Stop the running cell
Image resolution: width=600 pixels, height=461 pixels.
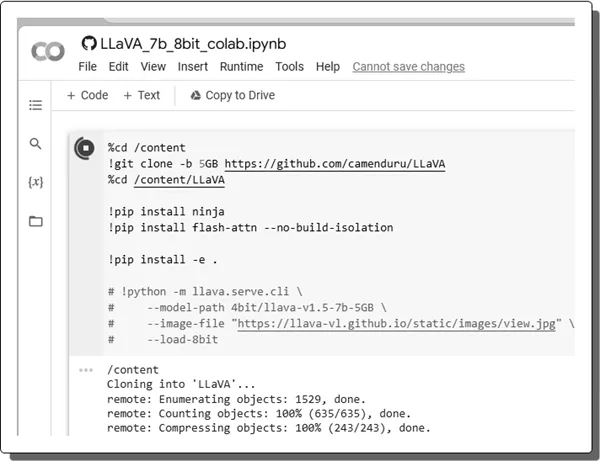tap(86, 148)
